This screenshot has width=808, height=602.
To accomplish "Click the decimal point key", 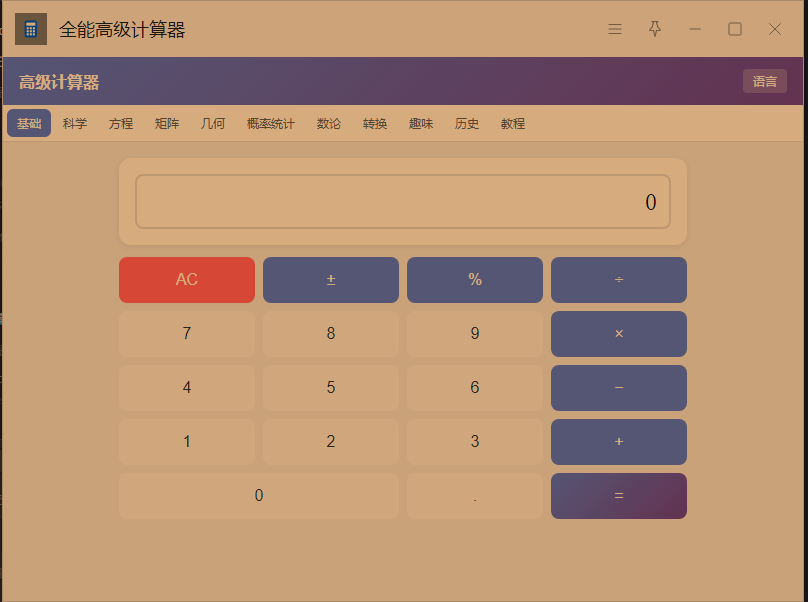I will [x=475, y=496].
